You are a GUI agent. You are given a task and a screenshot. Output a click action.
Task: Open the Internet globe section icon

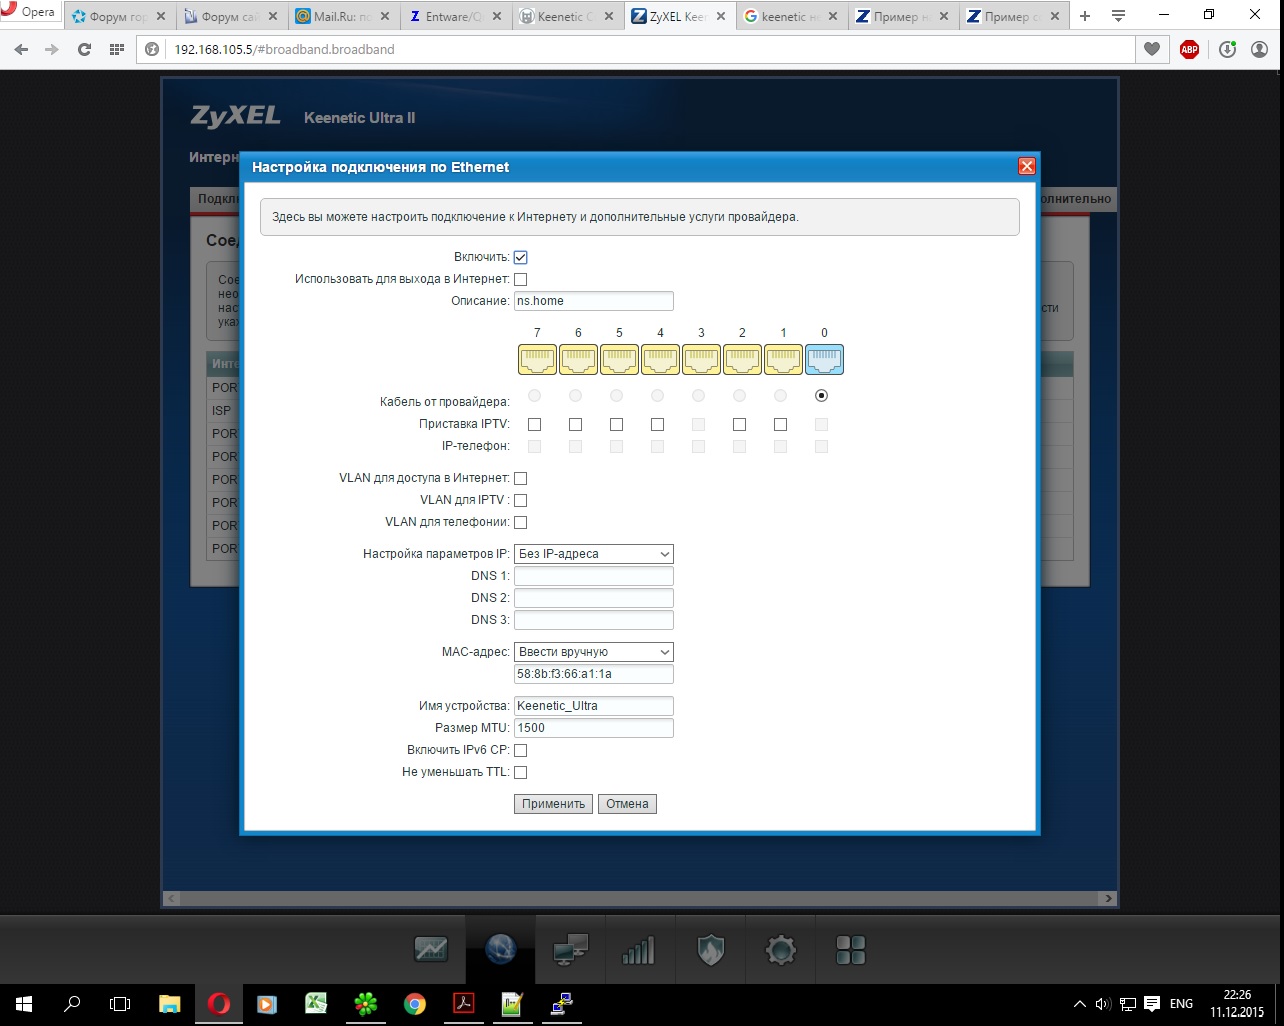click(x=501, y=950)
